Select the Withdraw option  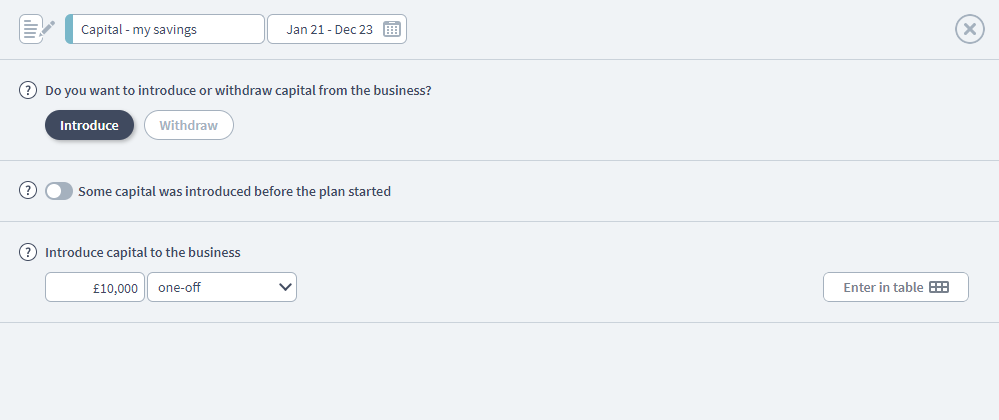[x=188, y=125]
